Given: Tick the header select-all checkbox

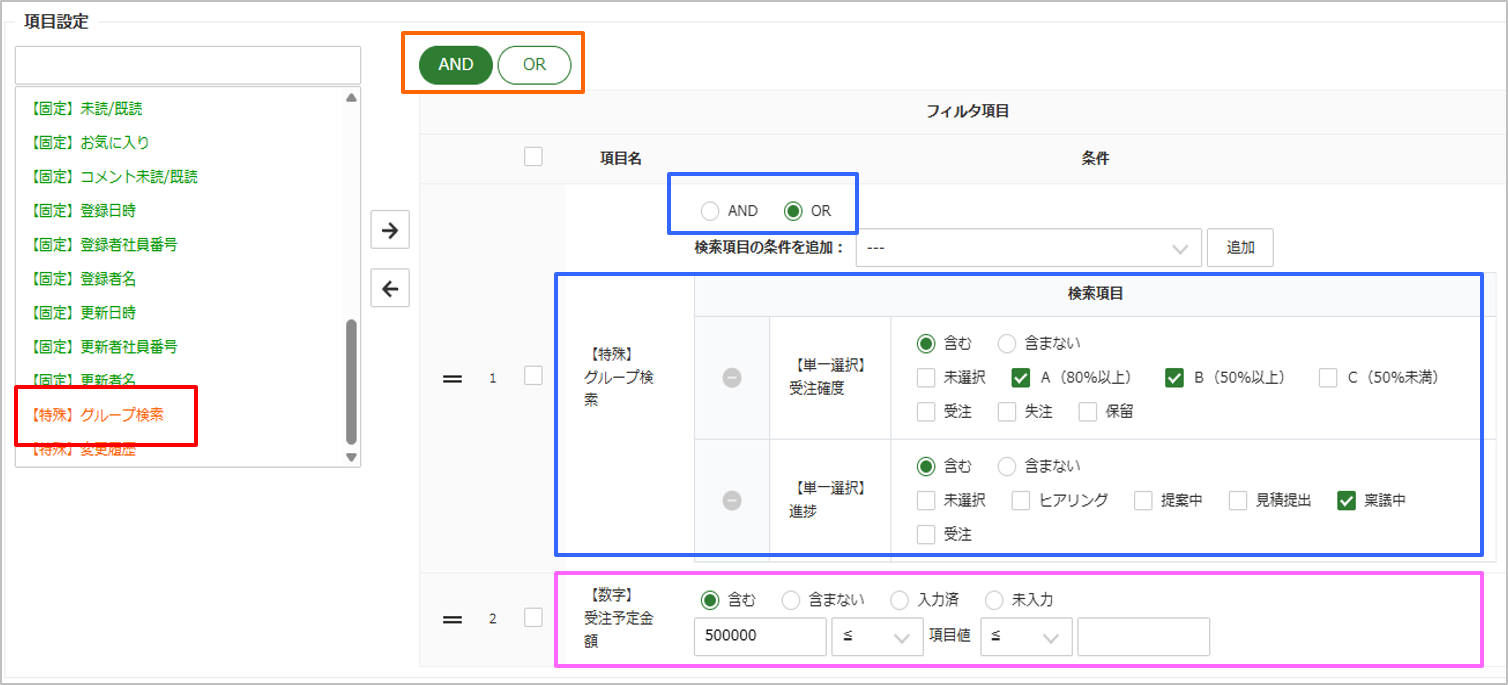Looking at the screenshot, I should point(533,156).
